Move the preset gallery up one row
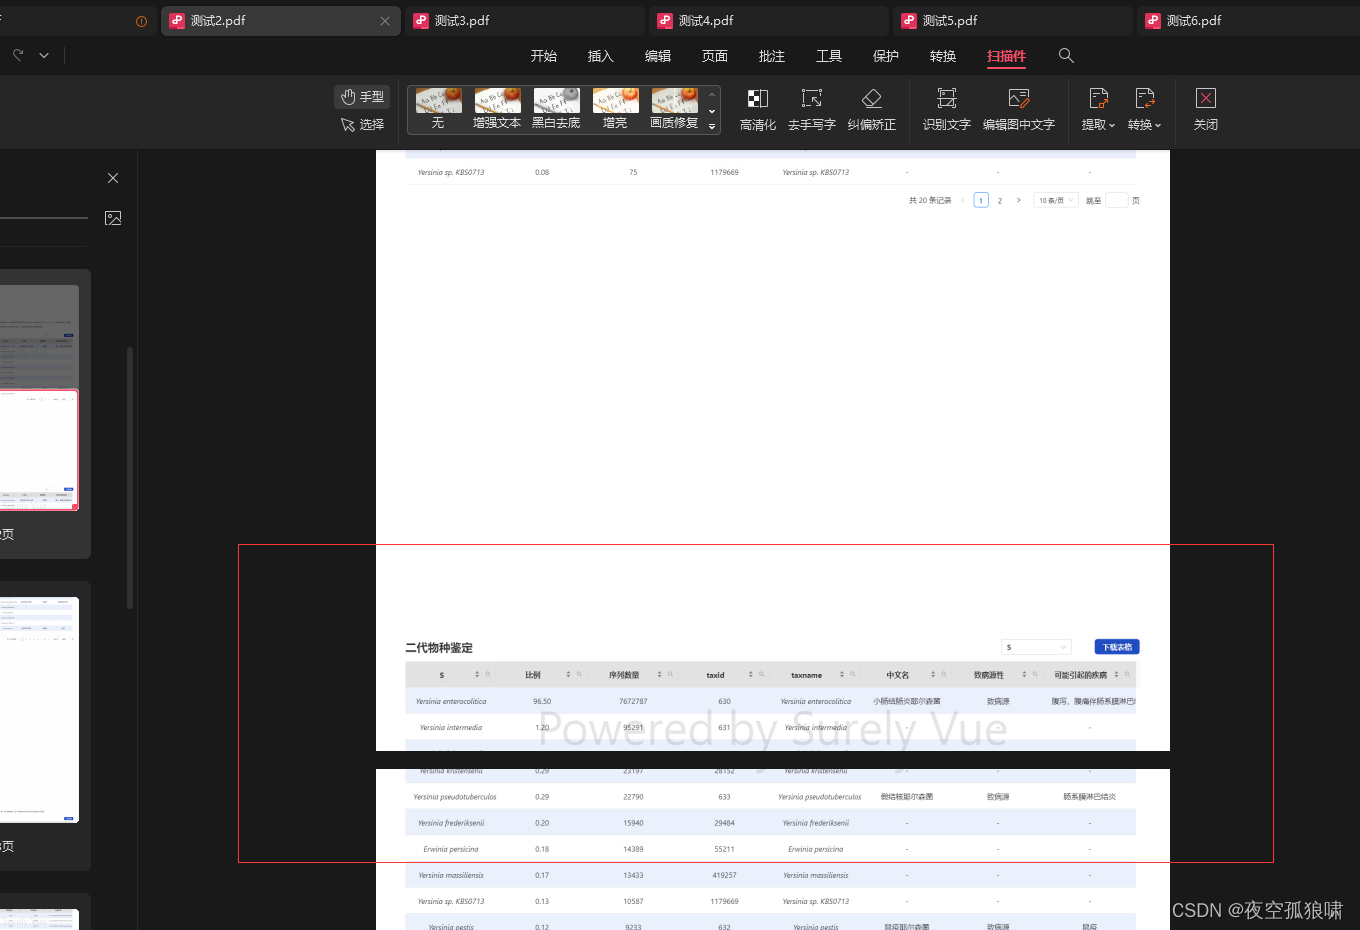 [x=712, y=94]
